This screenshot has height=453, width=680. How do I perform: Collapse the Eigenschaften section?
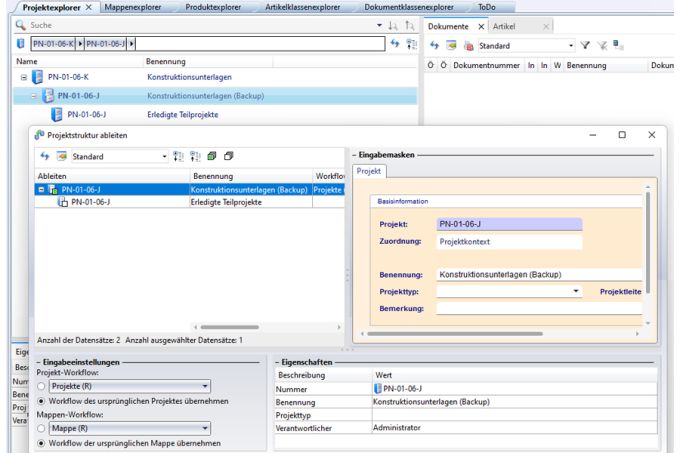click(x=278, y=362)
